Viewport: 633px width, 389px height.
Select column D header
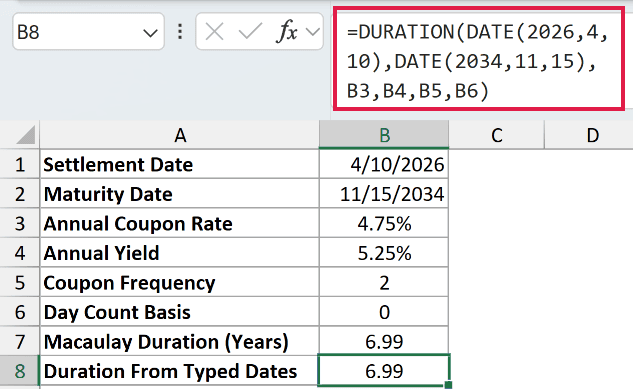click(x=589, y=135)
